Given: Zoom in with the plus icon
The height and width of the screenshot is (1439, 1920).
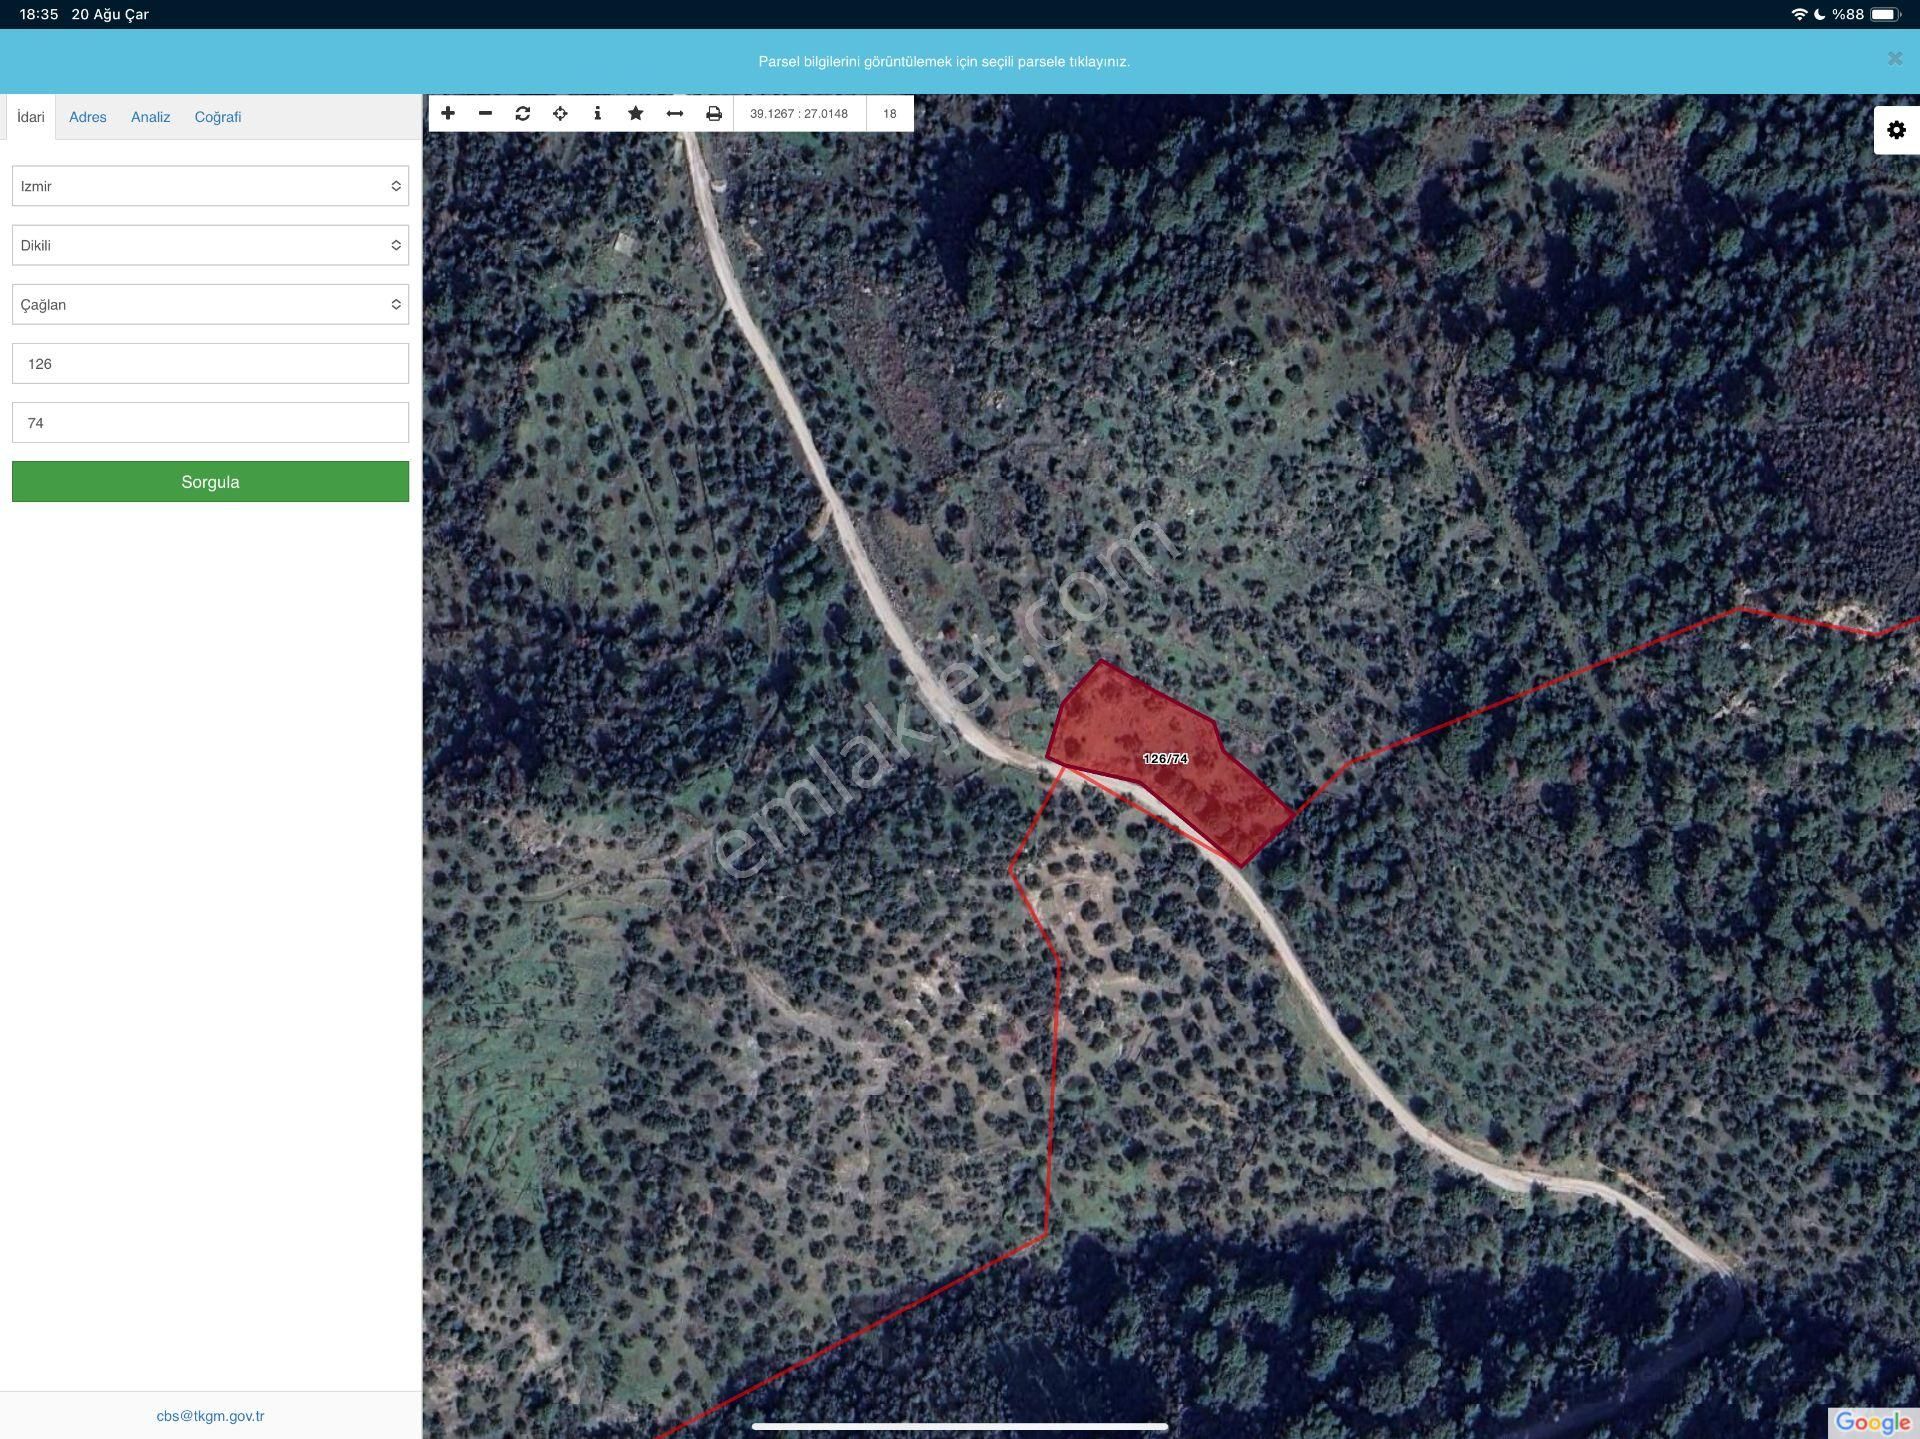Looking at the screenshot, I should [448, 113].
